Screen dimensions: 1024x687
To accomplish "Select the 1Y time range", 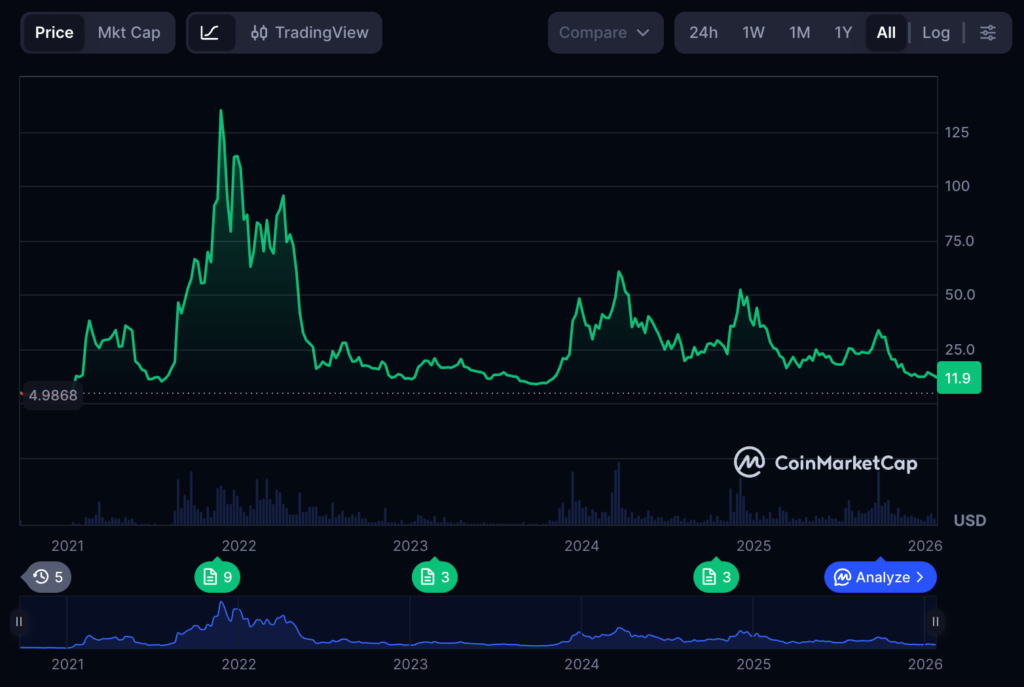I will coord(843,33).
